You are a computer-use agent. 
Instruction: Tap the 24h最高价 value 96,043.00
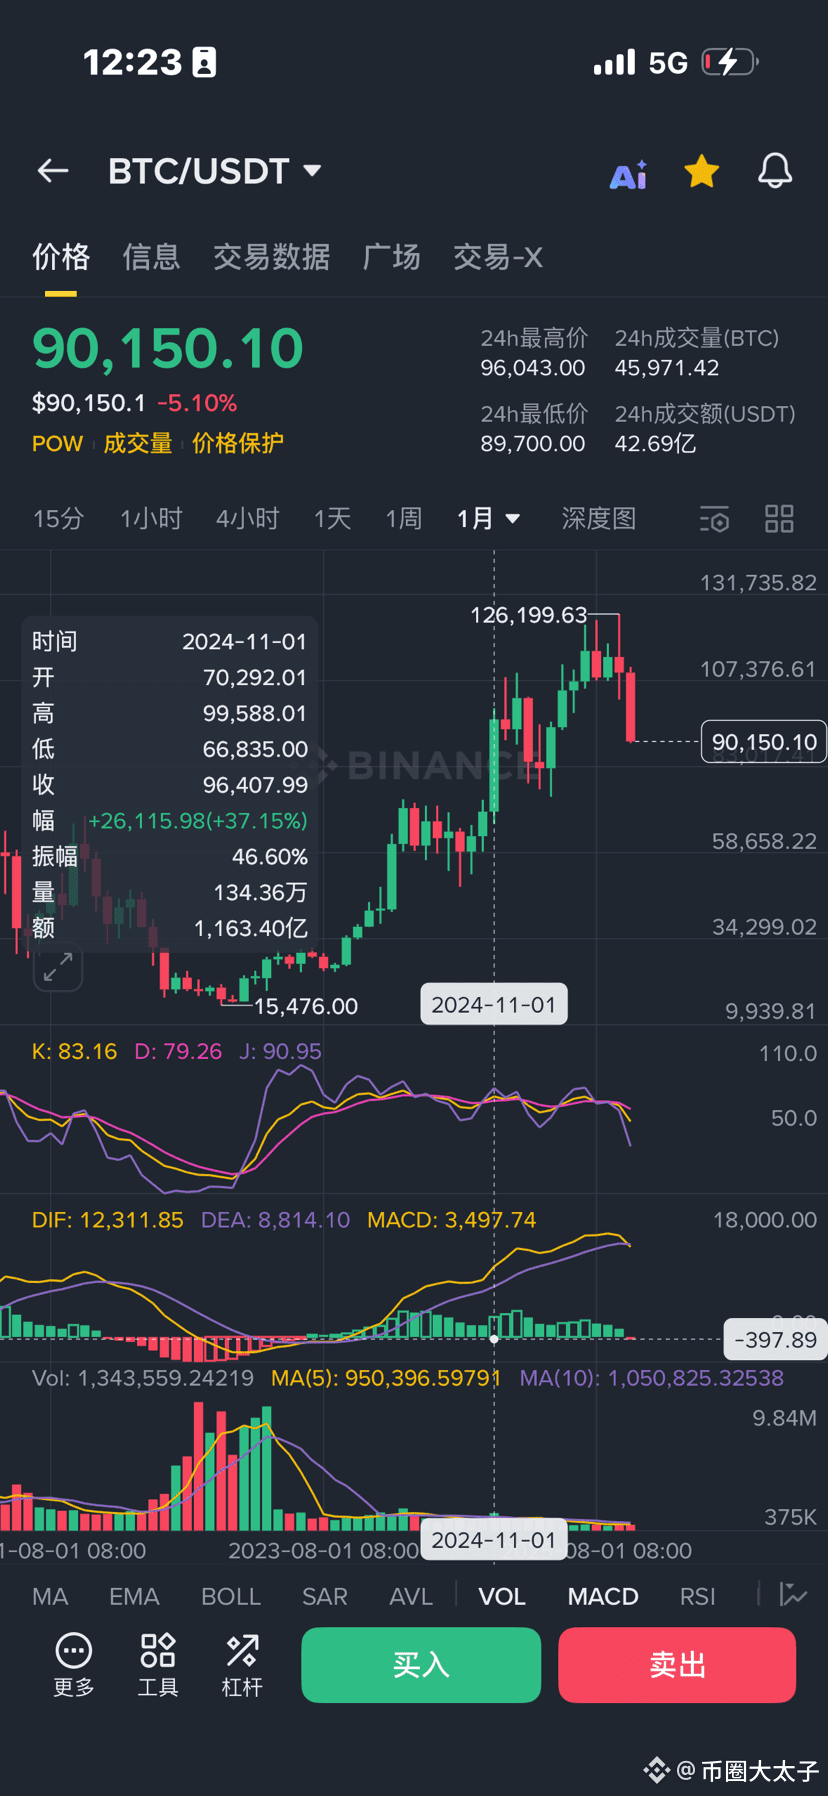(x=533, y=368)
